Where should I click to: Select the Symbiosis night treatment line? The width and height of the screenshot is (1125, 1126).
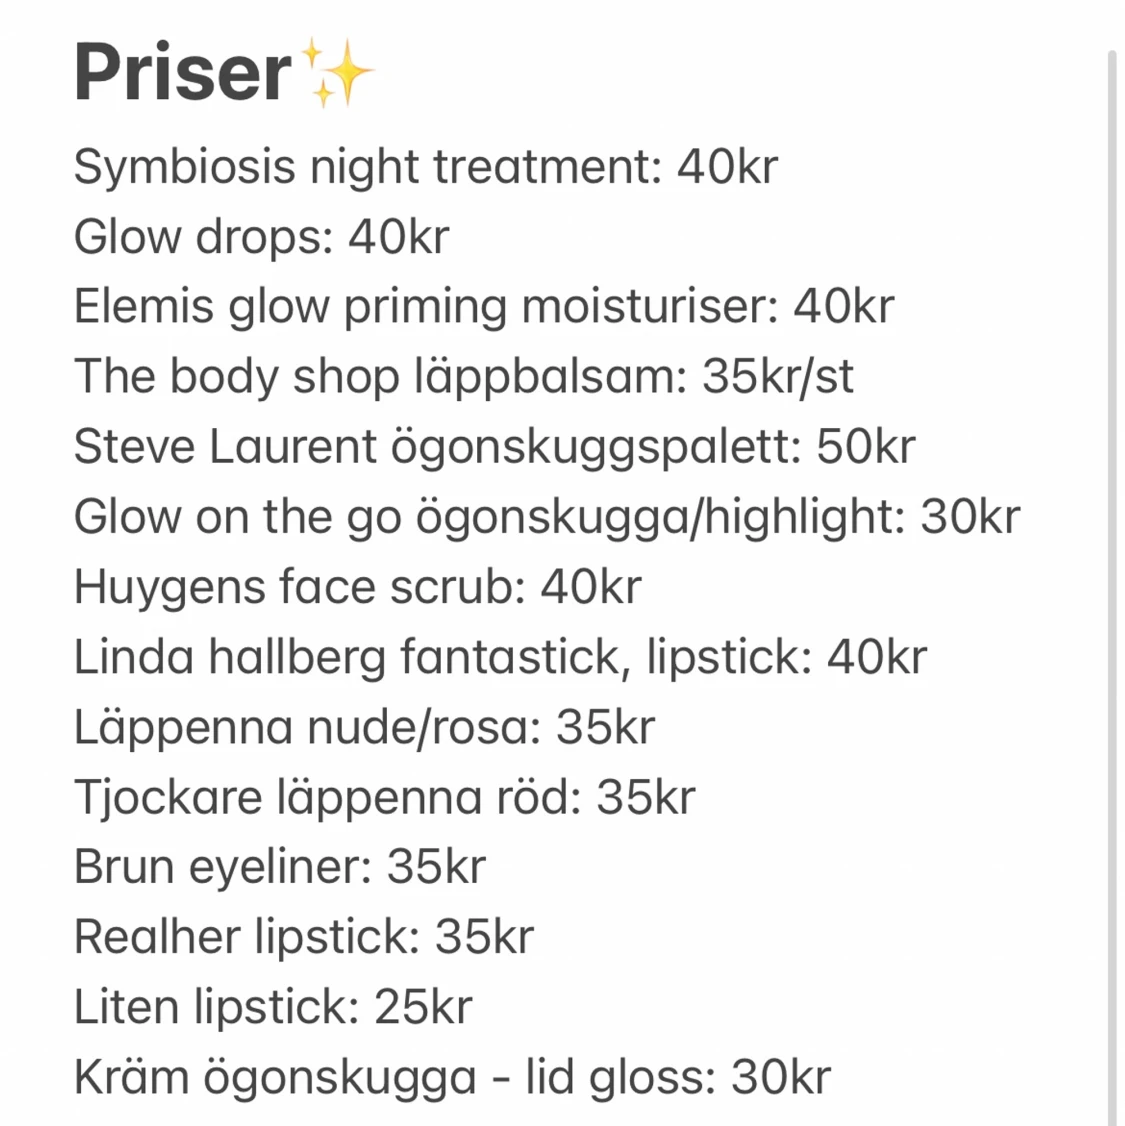pyautogui.click(x=426, y=168)
